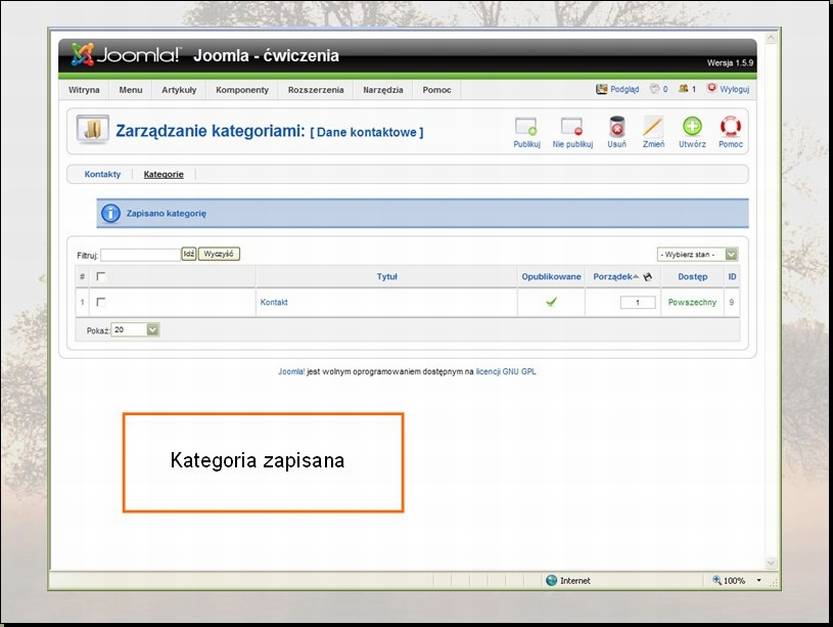Image resolution: width=833 pixels, height=627 pixels.
Task: Toggle published checkmark for Kontakt
Action: pos(551,302)
